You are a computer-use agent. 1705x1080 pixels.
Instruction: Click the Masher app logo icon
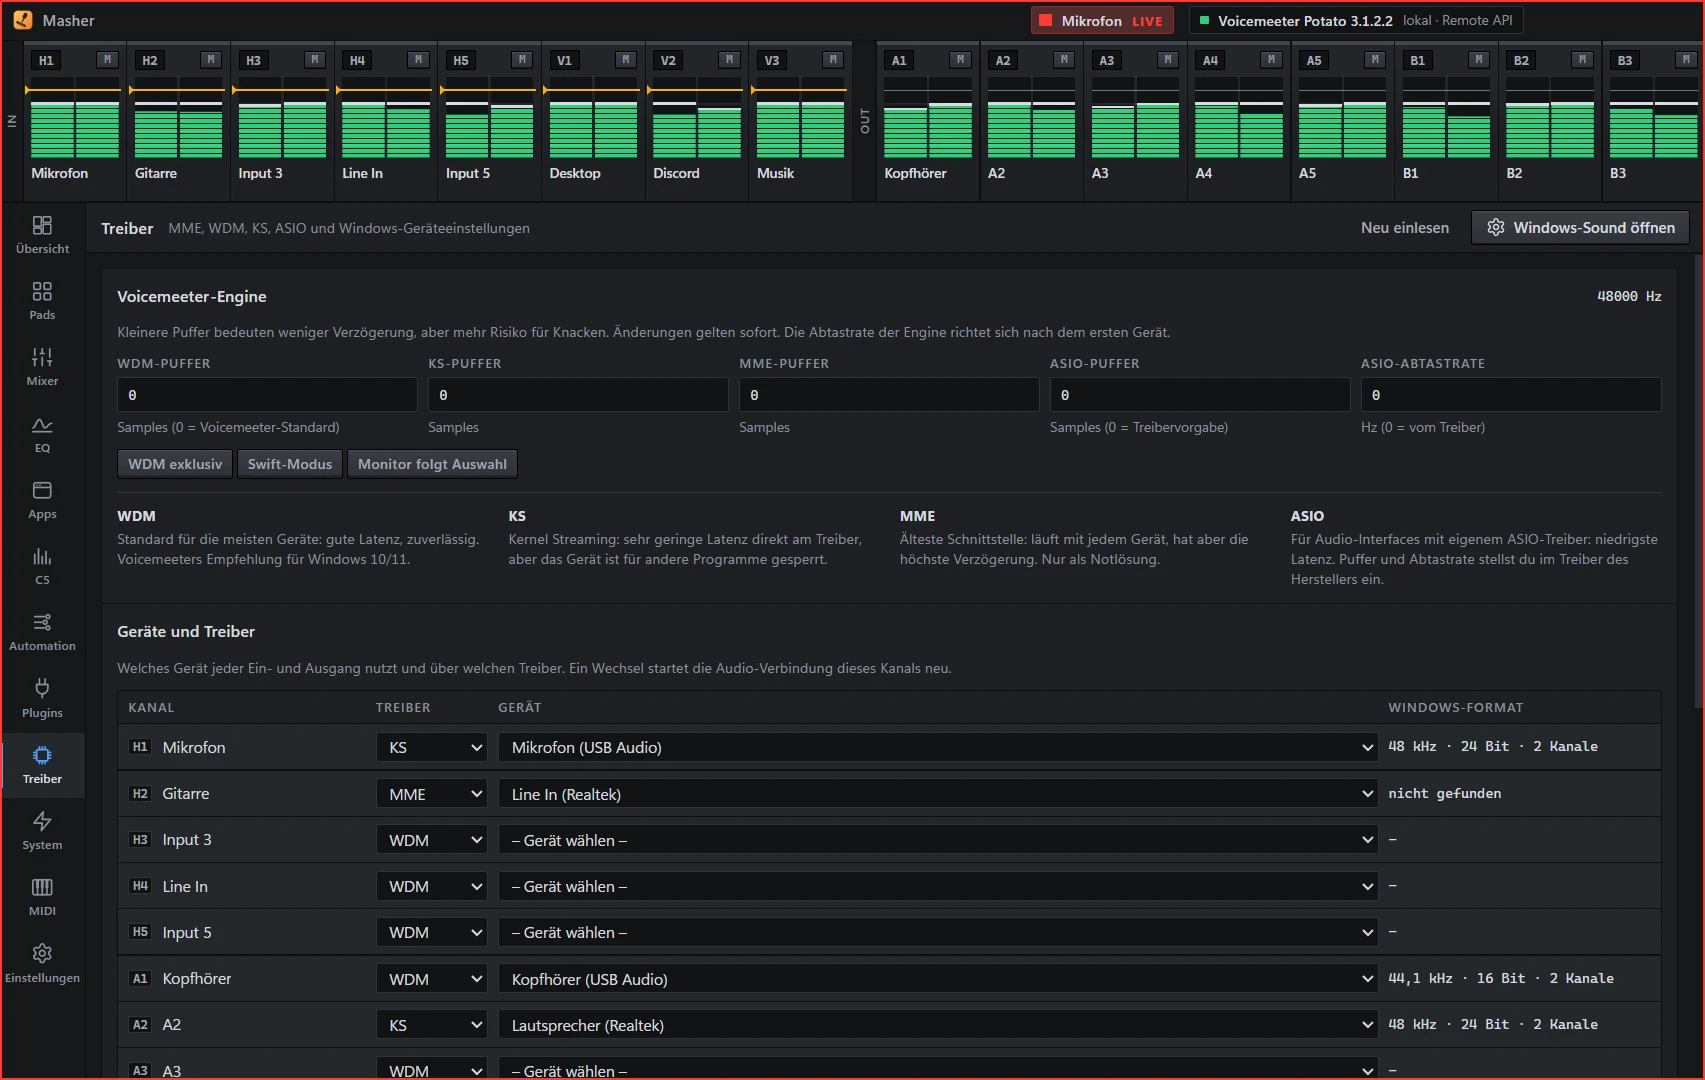[x=22, y=20]
